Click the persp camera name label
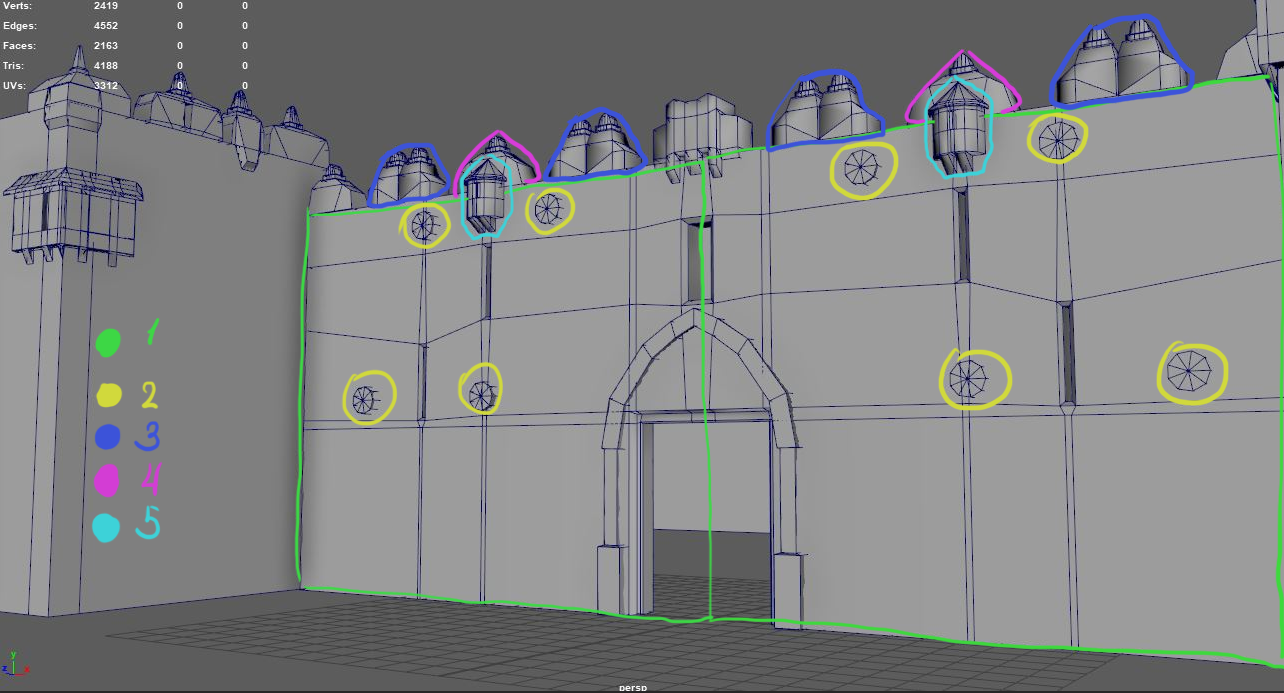Image resolution: width=1284 pixels, height=693 pixels. 633,688
